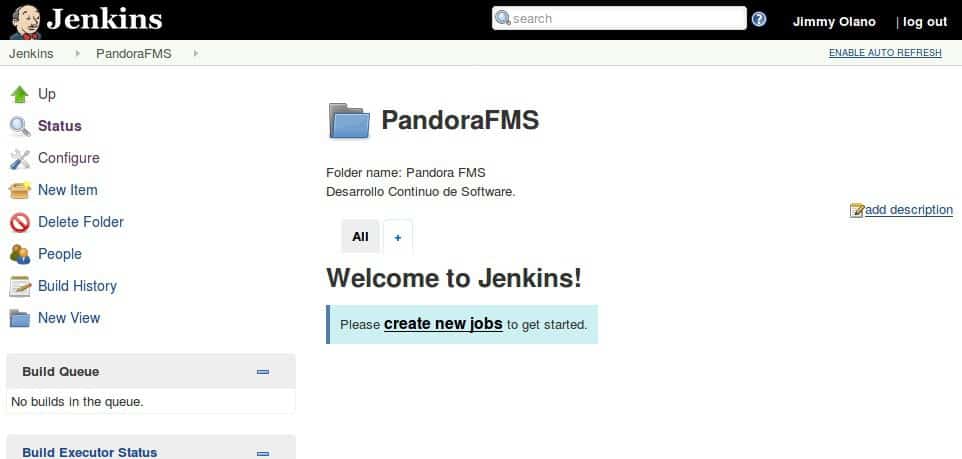Expand the Jenkins breadcrumb arrow menu

77,53
